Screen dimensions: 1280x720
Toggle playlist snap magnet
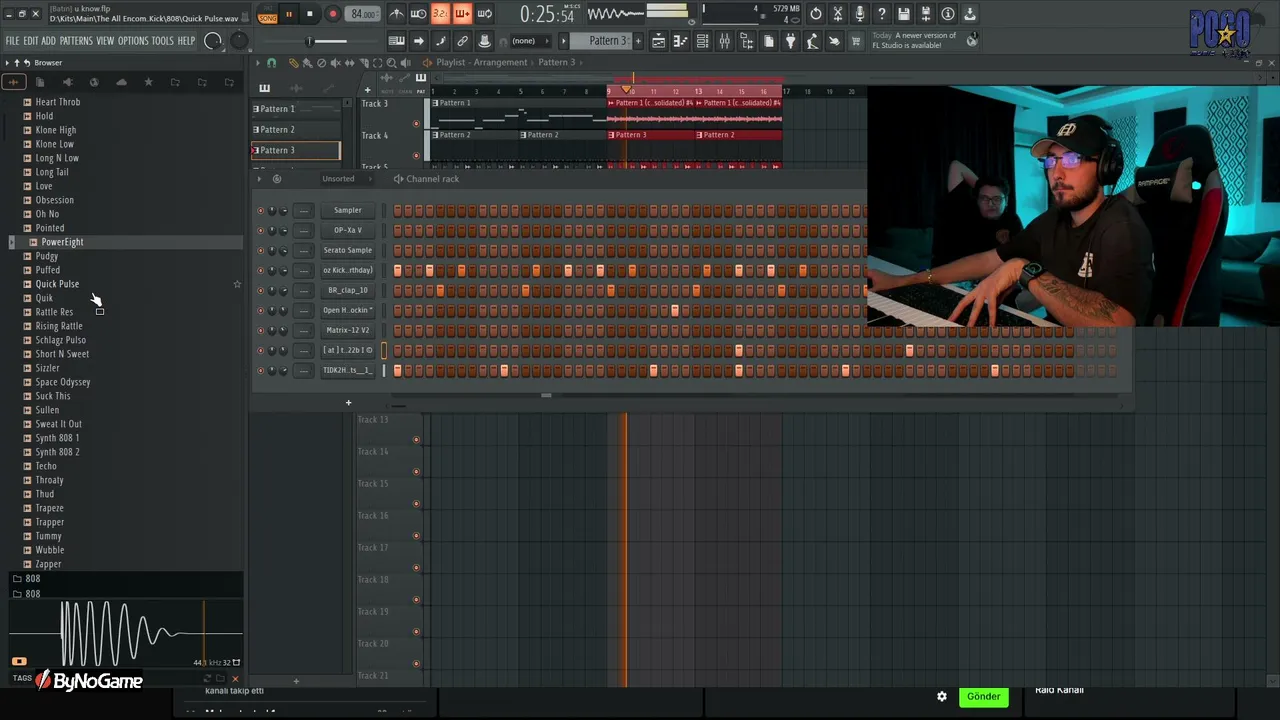271,62
